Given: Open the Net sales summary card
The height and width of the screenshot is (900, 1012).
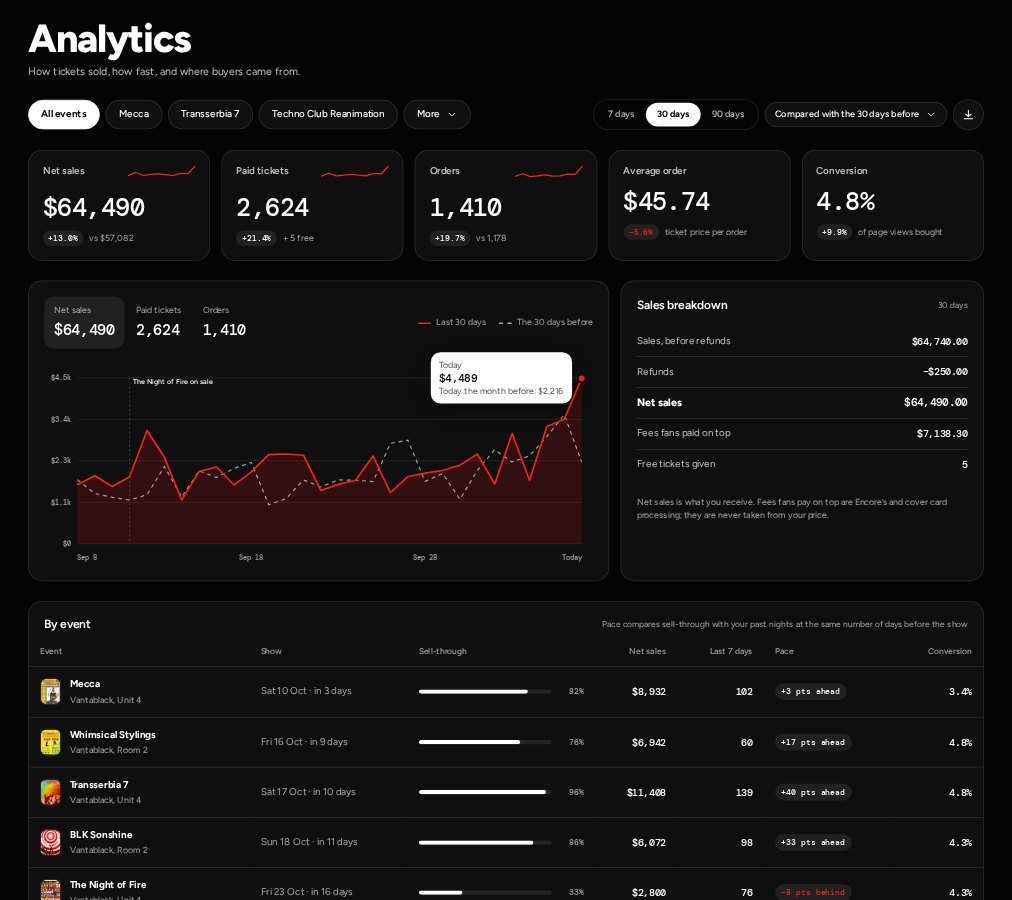Looking at the screenshot, I should 119,205.
